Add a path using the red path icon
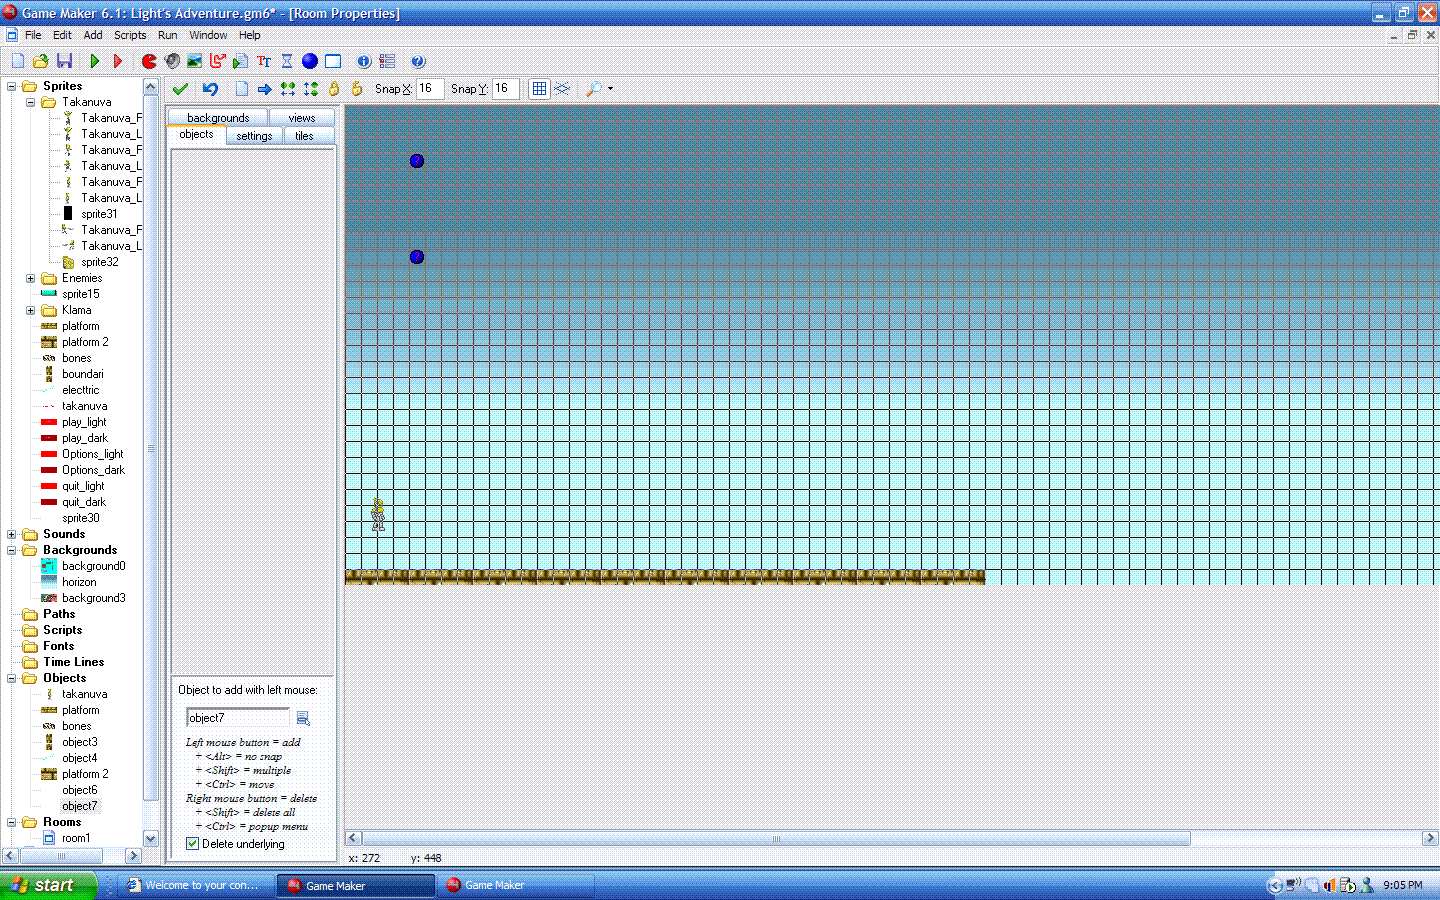Viewport: 1440px width, 900px height. pyautogui.click(x=218, y=61)
